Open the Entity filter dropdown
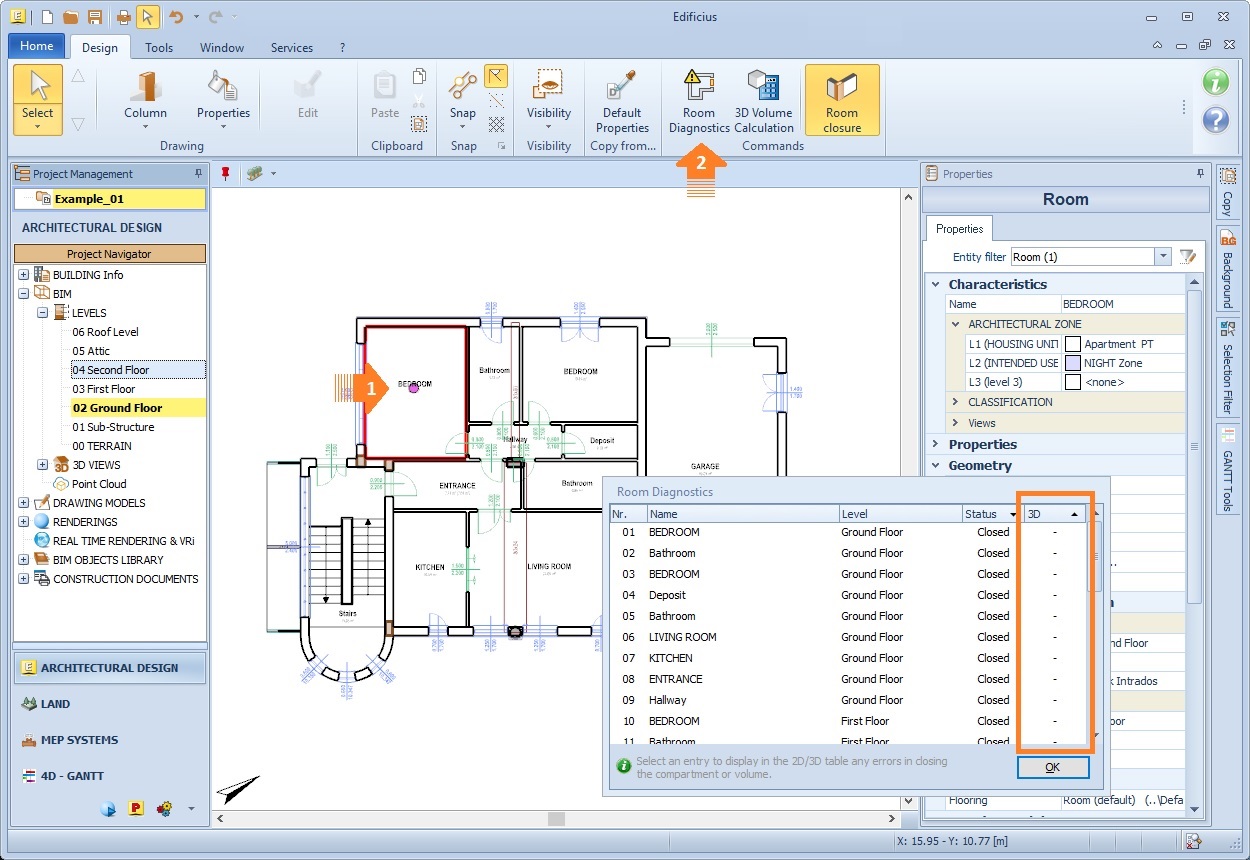The image size is (1250, 860). click(x=1163, y=257)
